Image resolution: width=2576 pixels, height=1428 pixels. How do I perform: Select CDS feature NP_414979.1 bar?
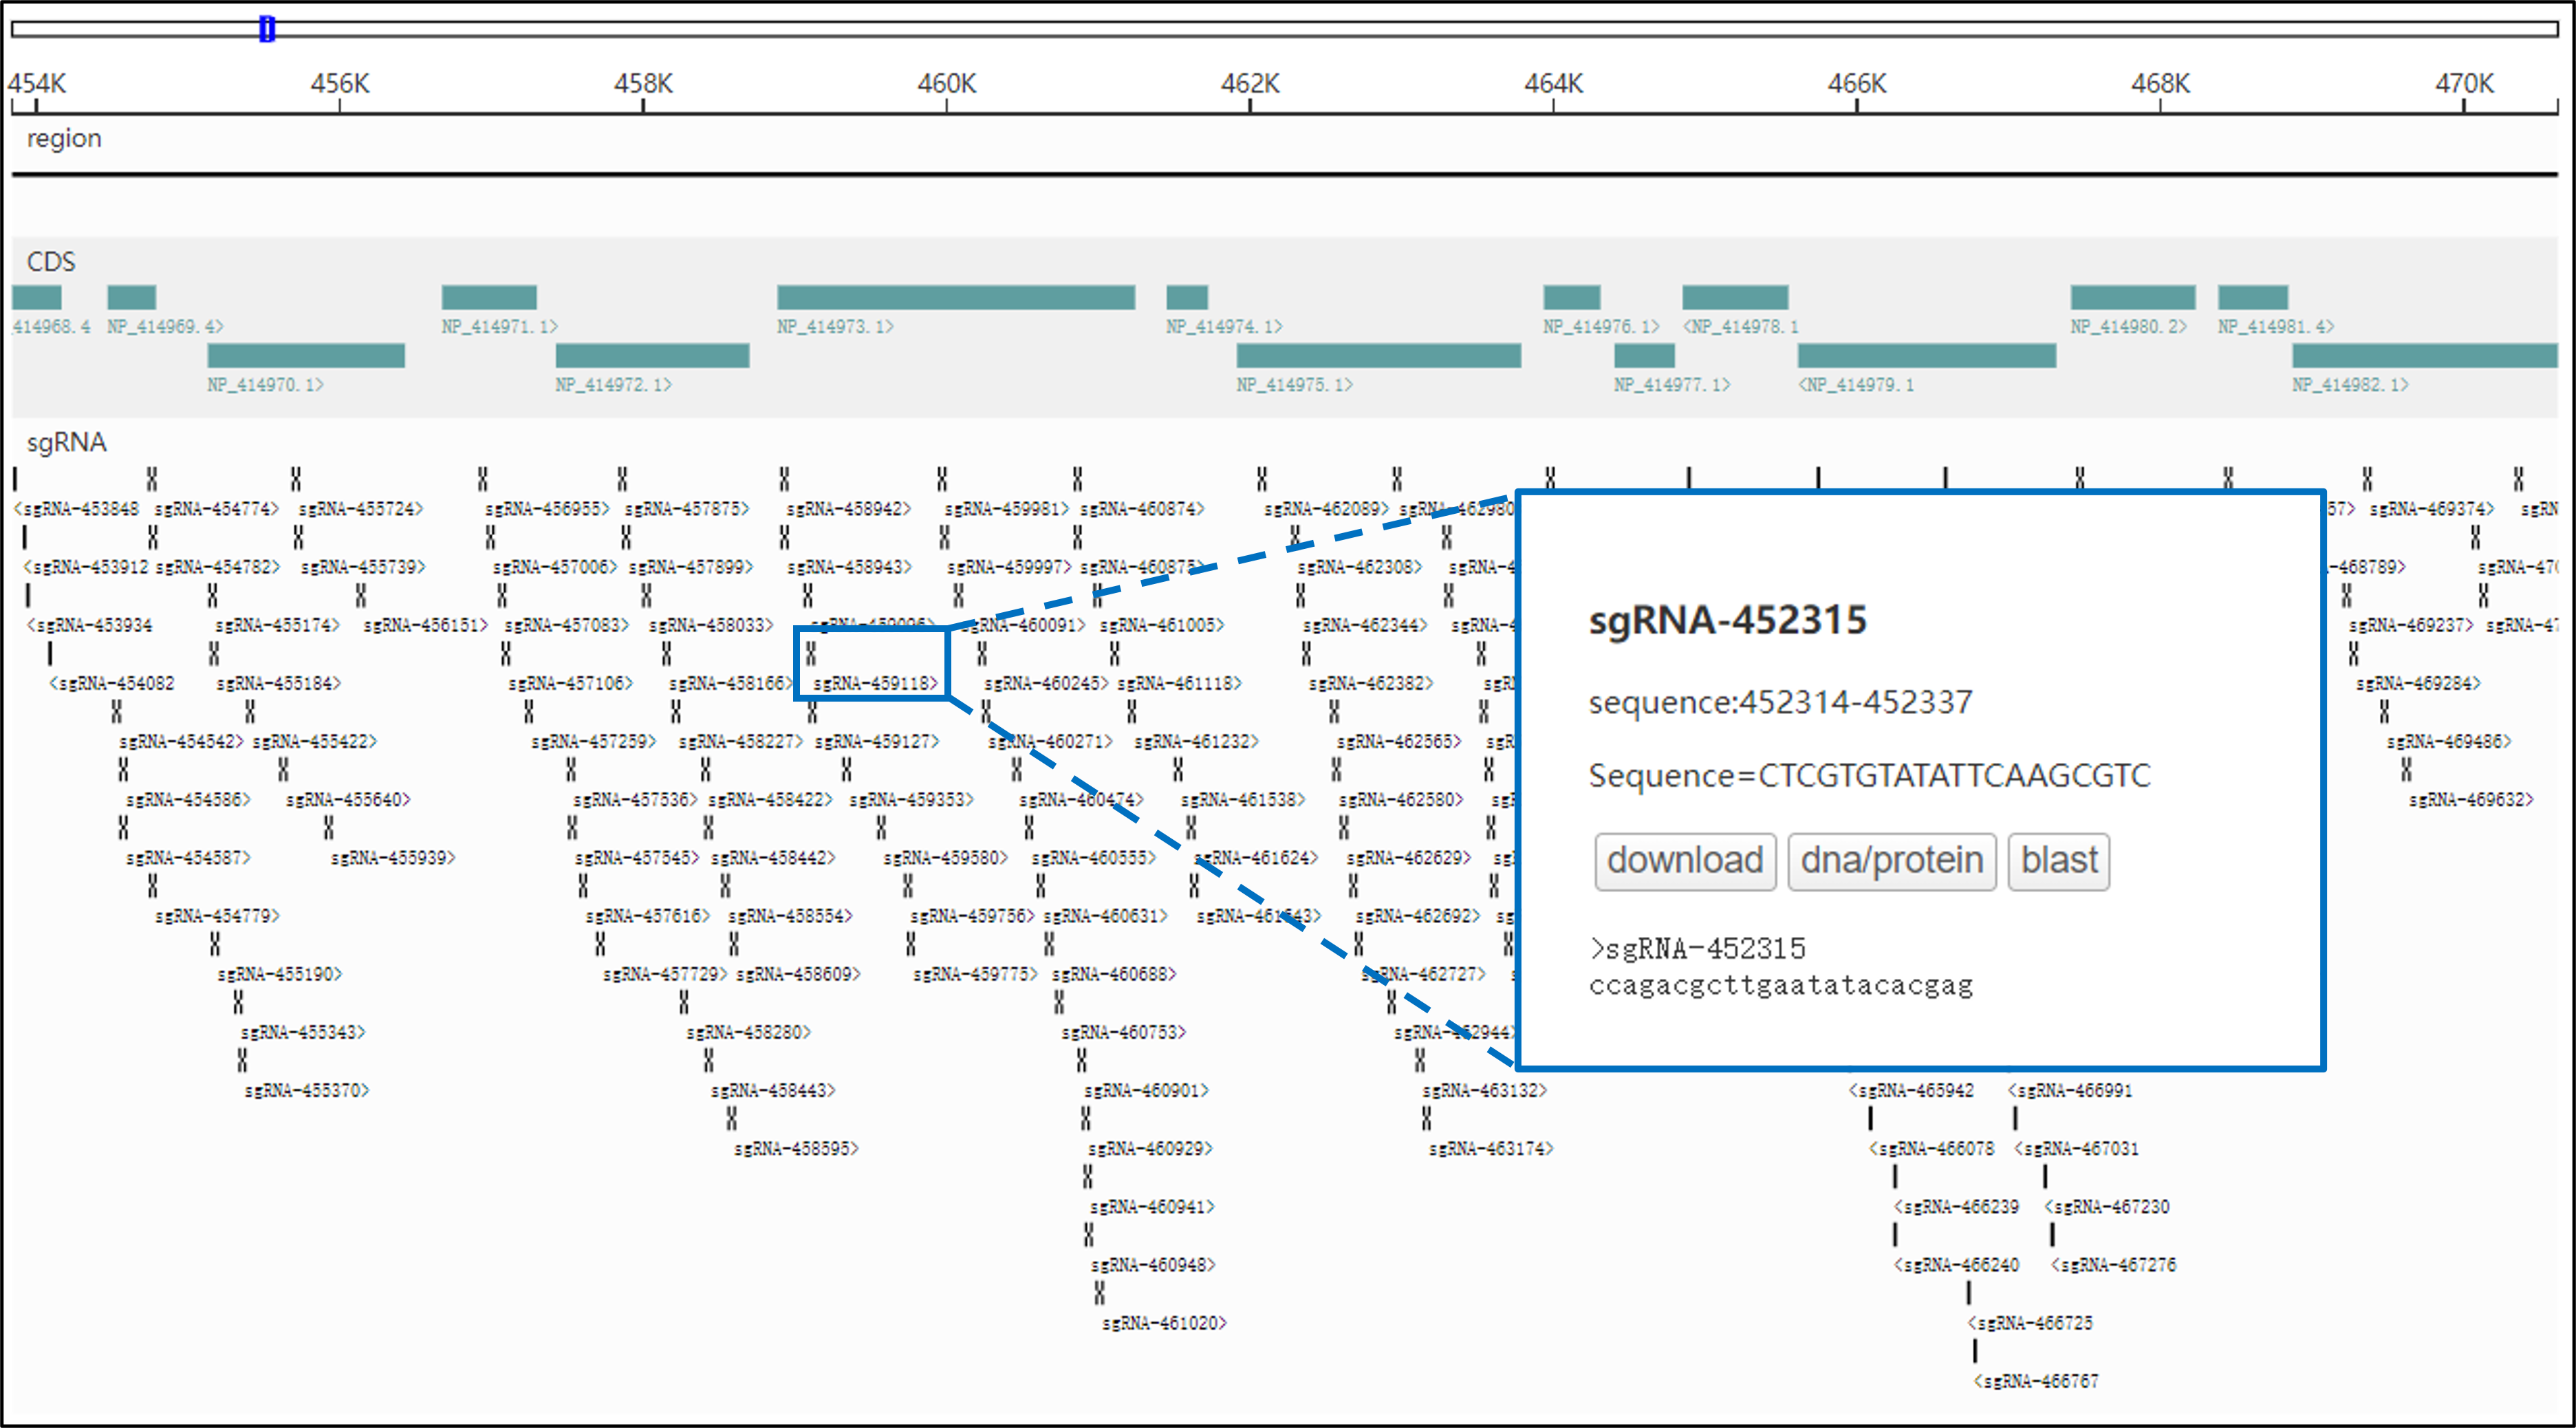click(1927, 355)
